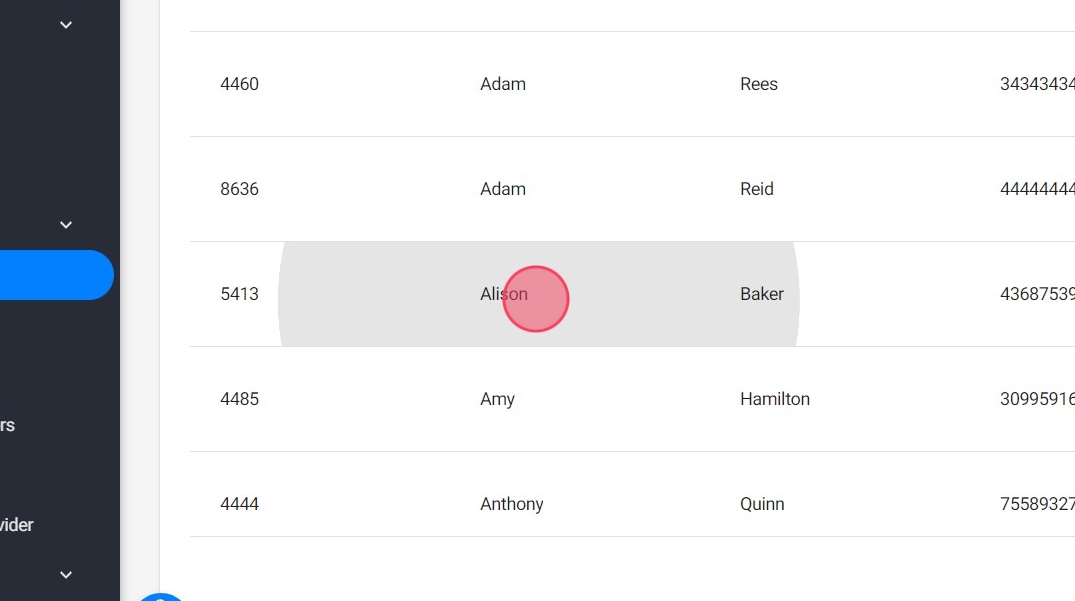Viewport: 1075px width, 601px height.
Task: Click the blue circular button at the page bottom
Action: (160, 597)
